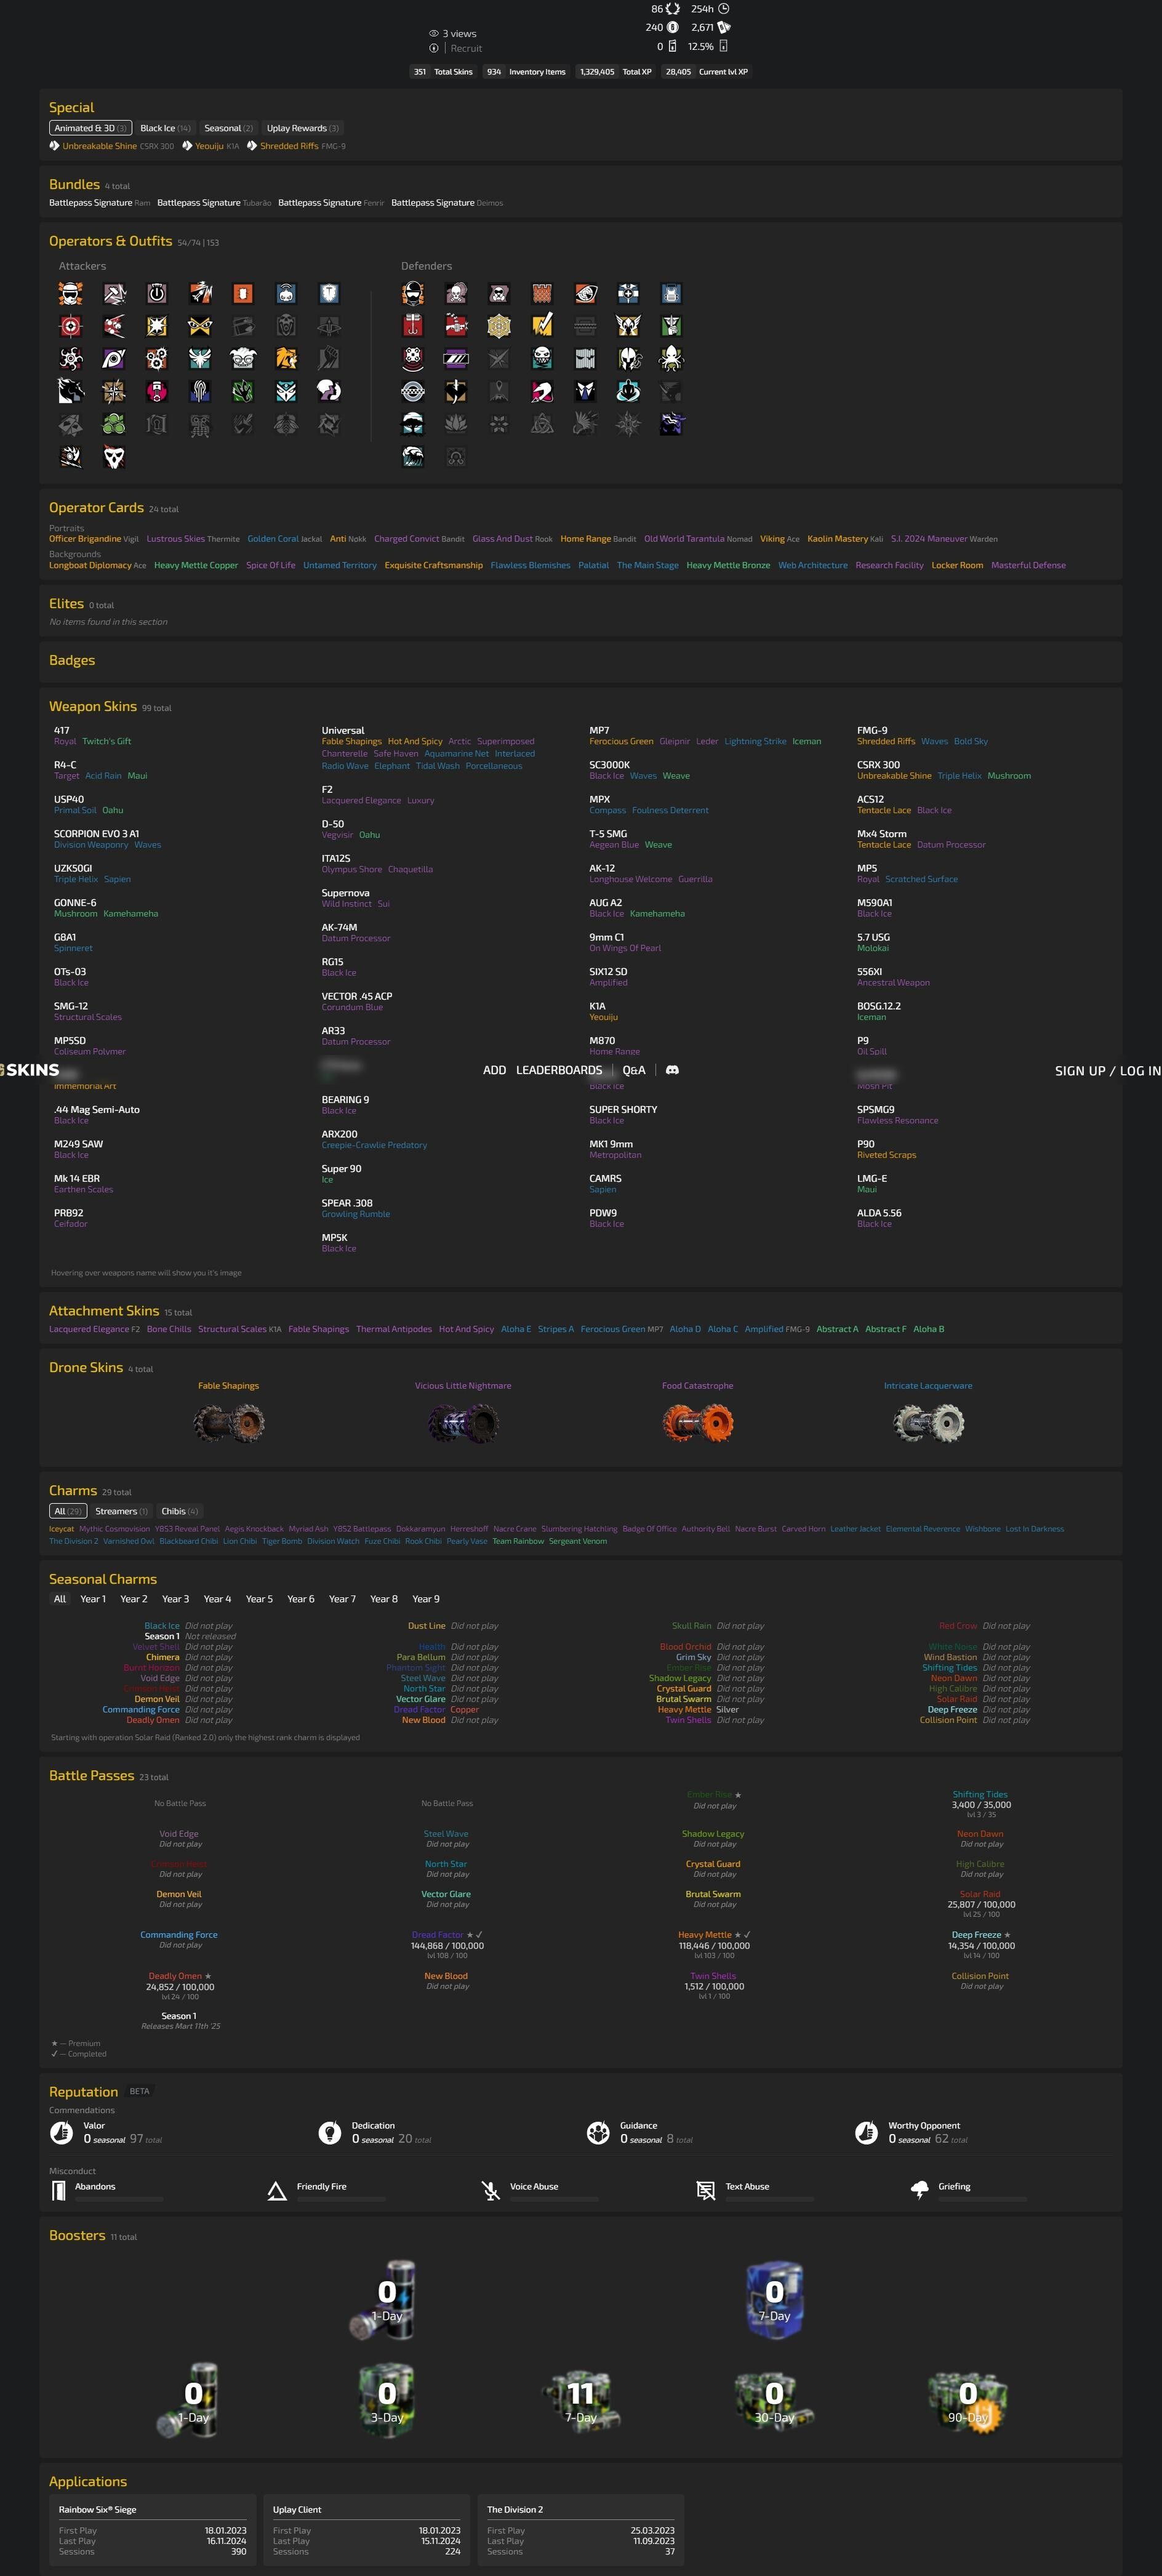Click the Rook armor vest defender icon
The image size is (1162, 2576).
click(671, 293)
